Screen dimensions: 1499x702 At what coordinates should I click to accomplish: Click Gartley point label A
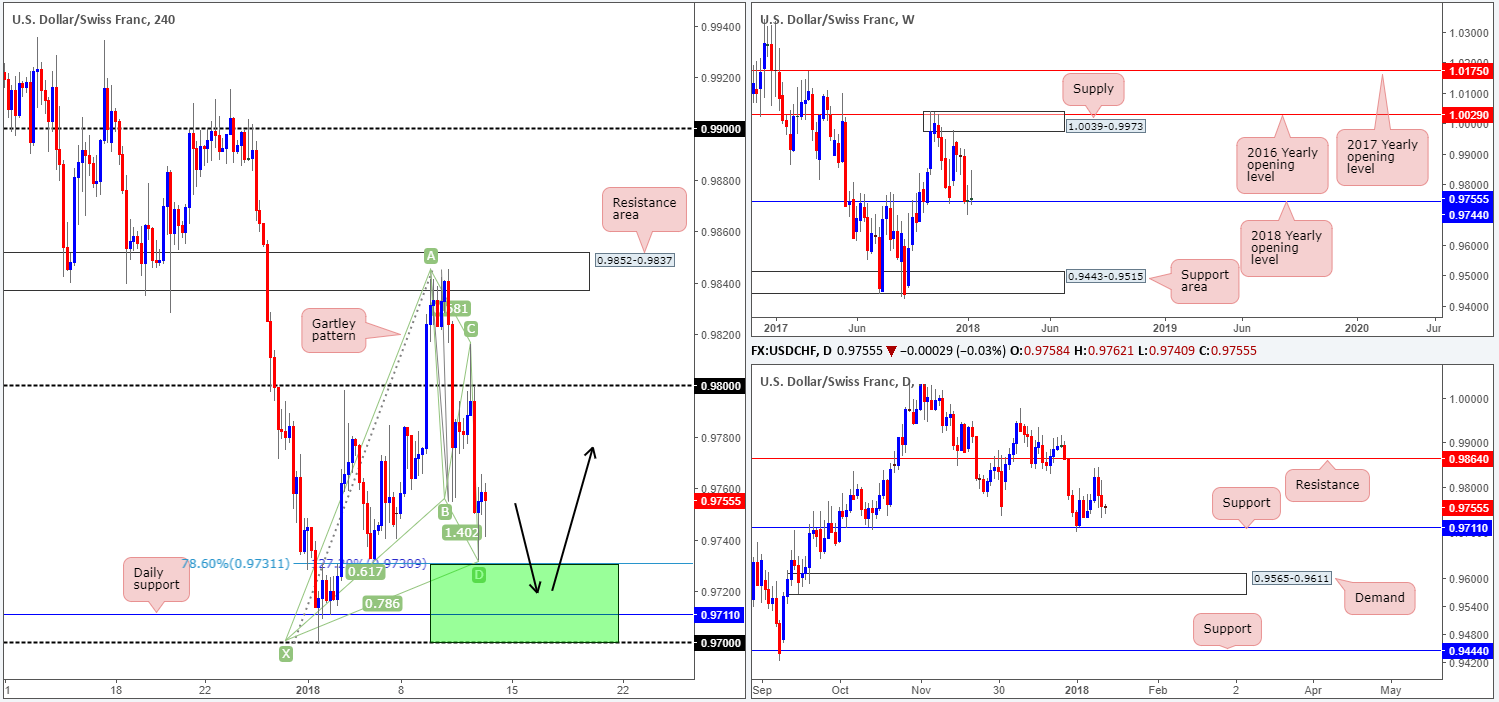coord(431,254)
